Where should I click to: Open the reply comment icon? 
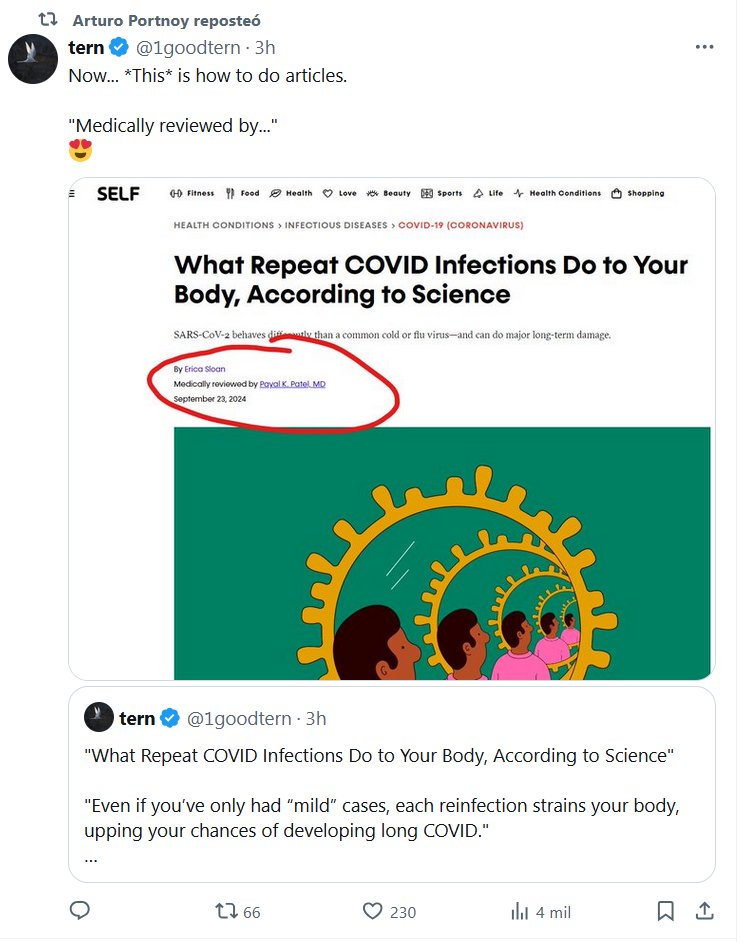79,911
